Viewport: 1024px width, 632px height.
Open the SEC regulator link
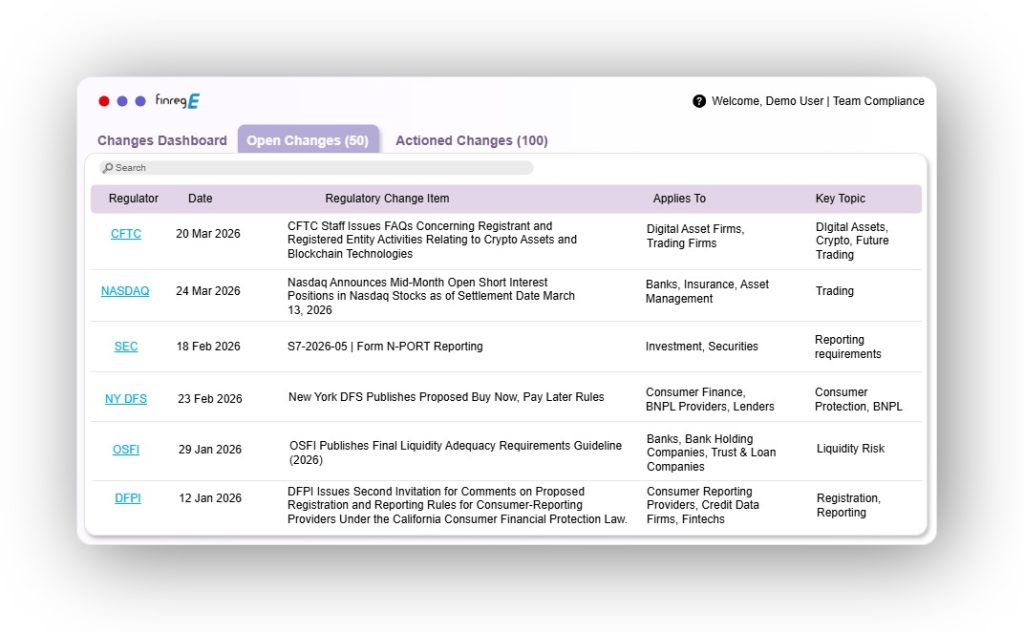point(126,347)
